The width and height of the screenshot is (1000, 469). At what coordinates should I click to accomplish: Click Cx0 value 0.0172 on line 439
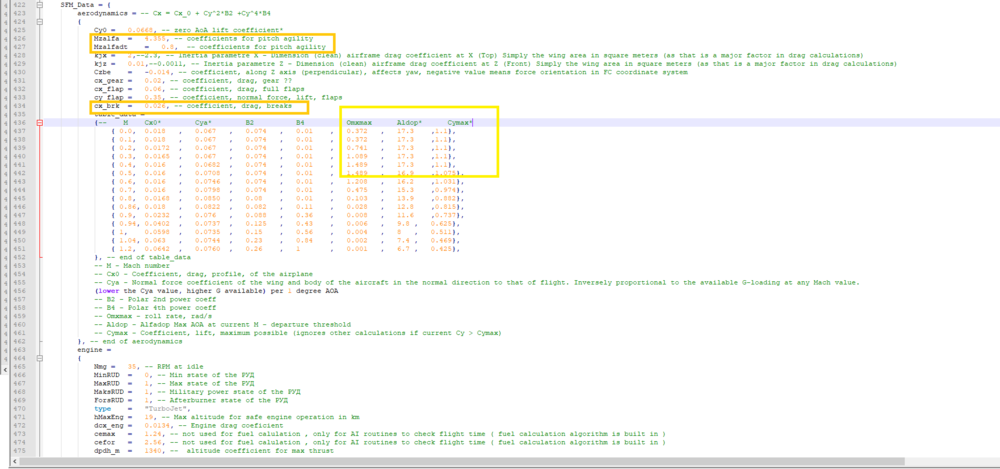coord(157,147)
